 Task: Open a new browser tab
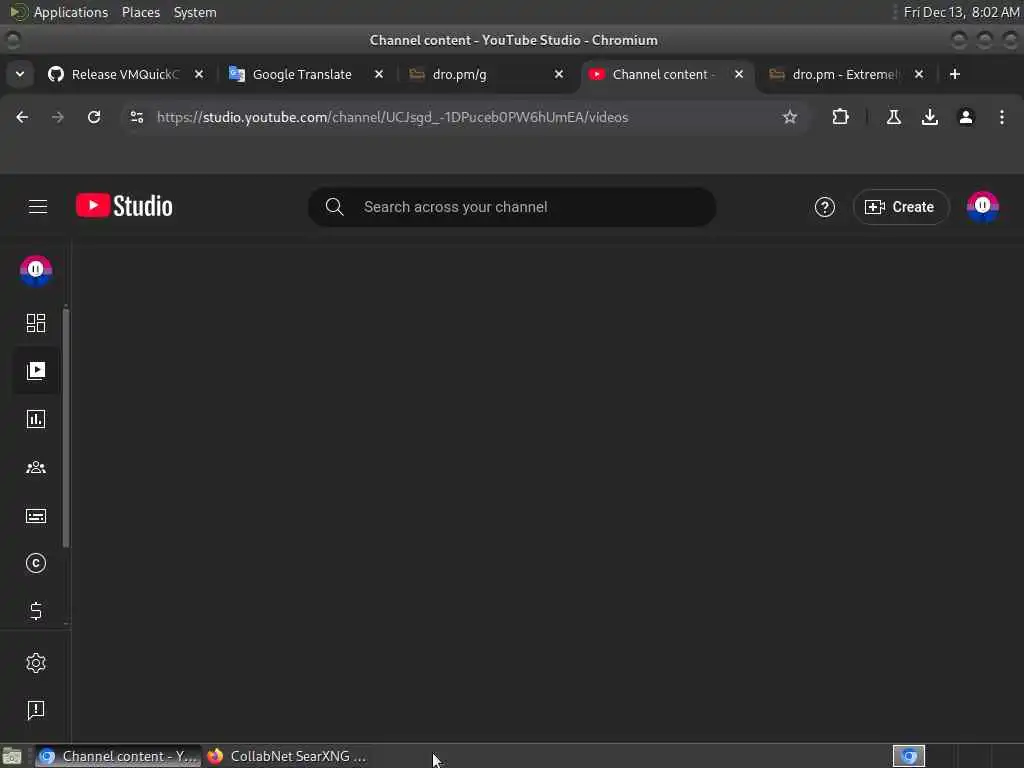pyautogui.click(x=955, y=74)
